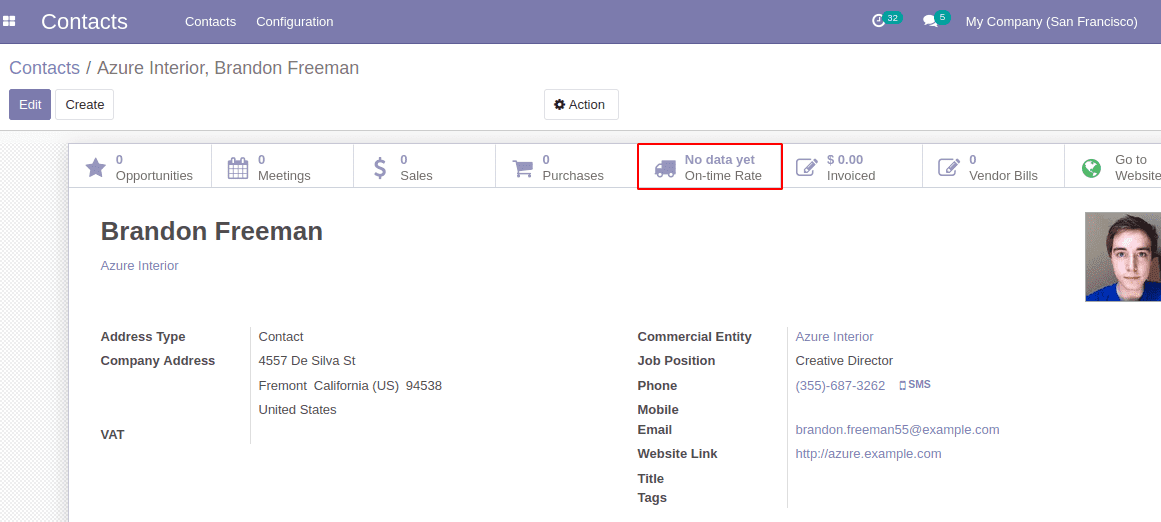Screen dimensions: 1161x522
Task: Open the Commercial Entity Azure Interior link
Action: (834, 337)
